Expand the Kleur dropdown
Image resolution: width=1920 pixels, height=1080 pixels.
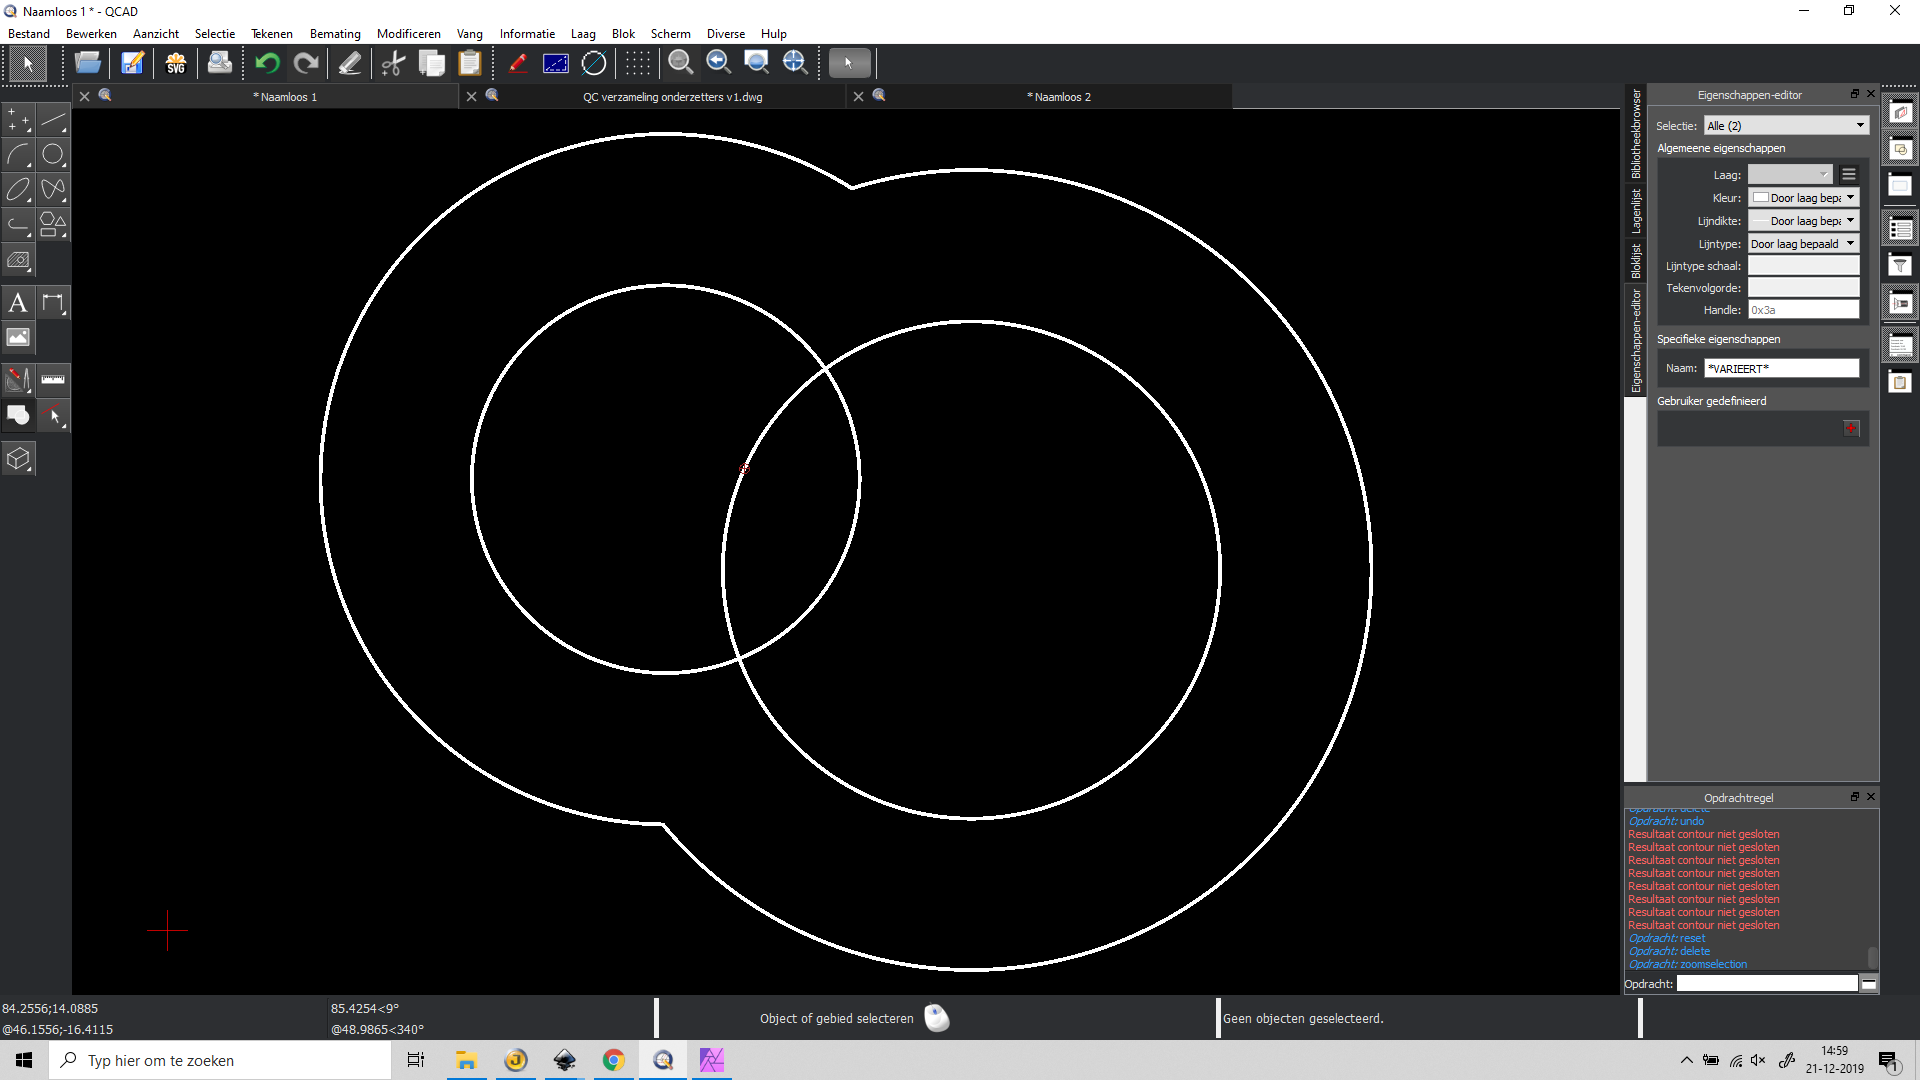1804,198
